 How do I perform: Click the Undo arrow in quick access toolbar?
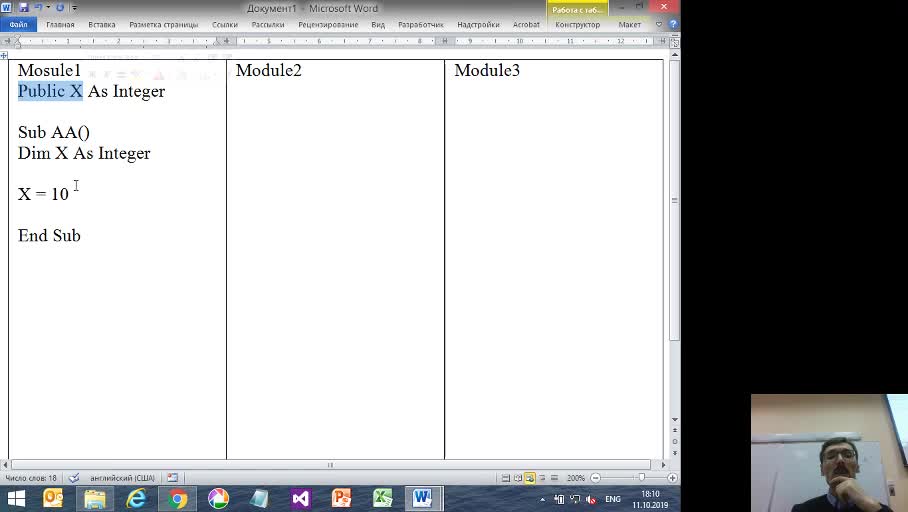(38, 8)
